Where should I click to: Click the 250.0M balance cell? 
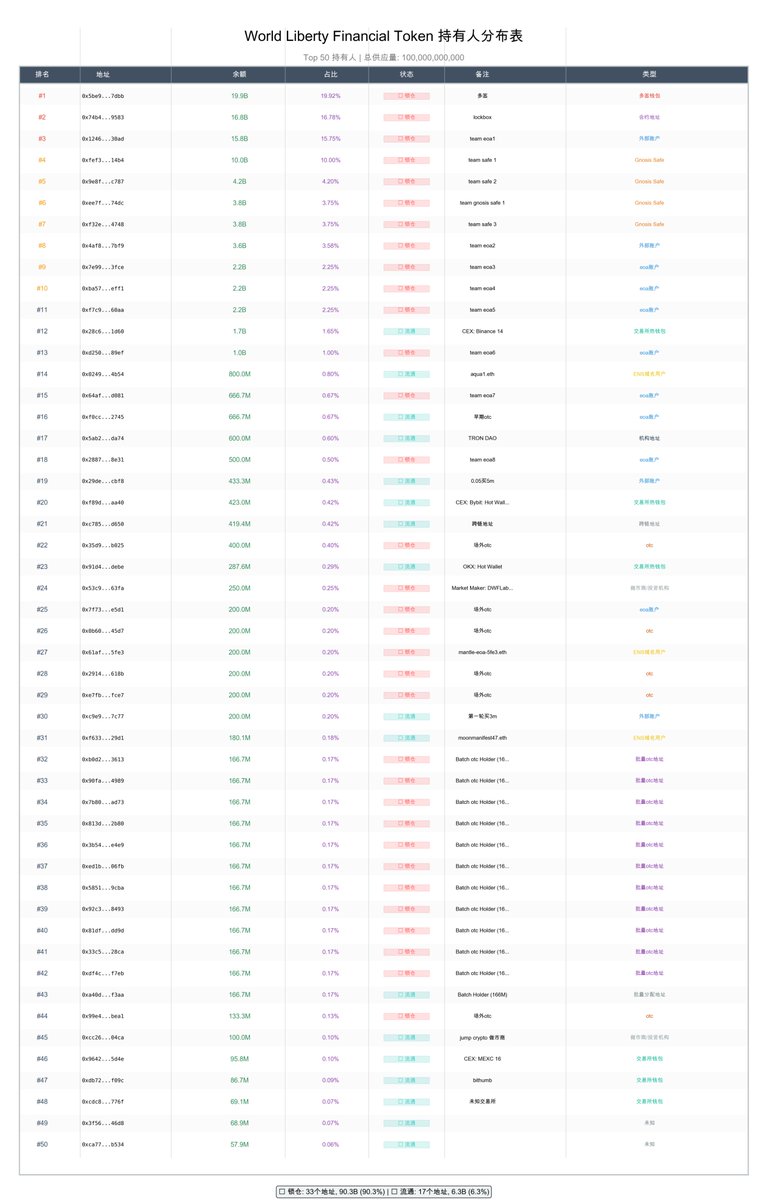[x=240, y=588]
